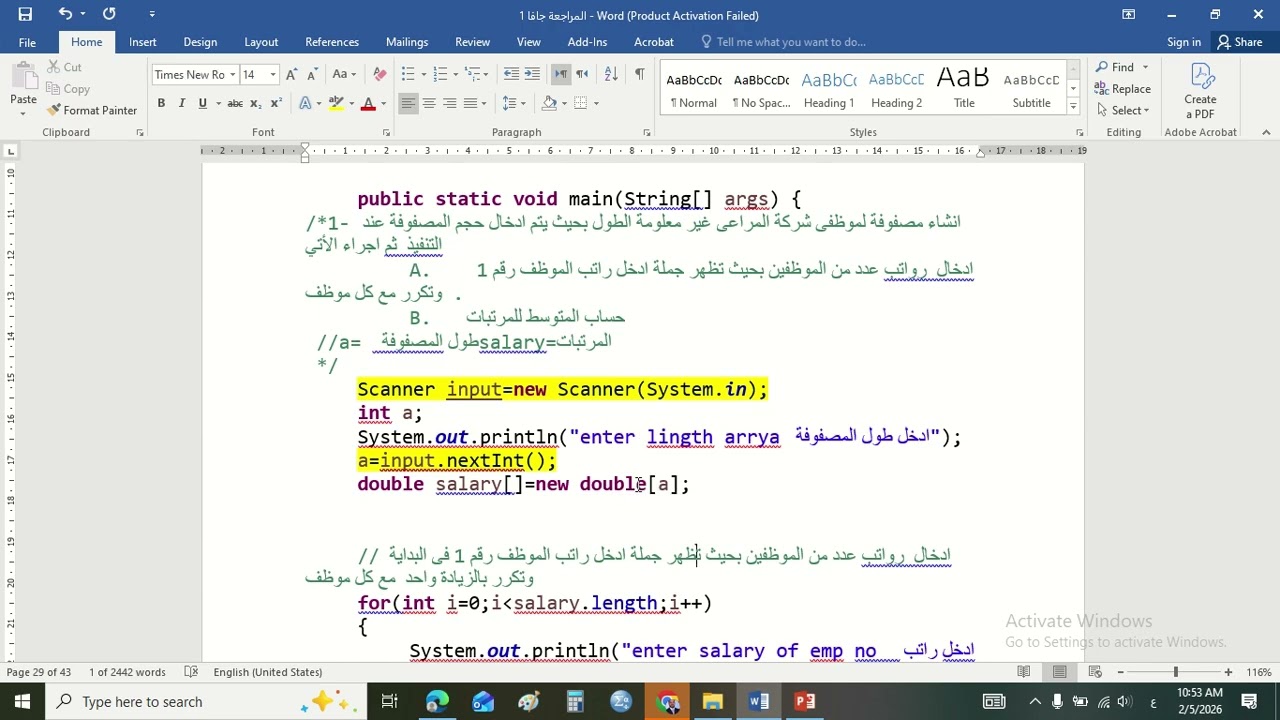
Task: Toggle Superscript formatting
Action: click(276, 103)
